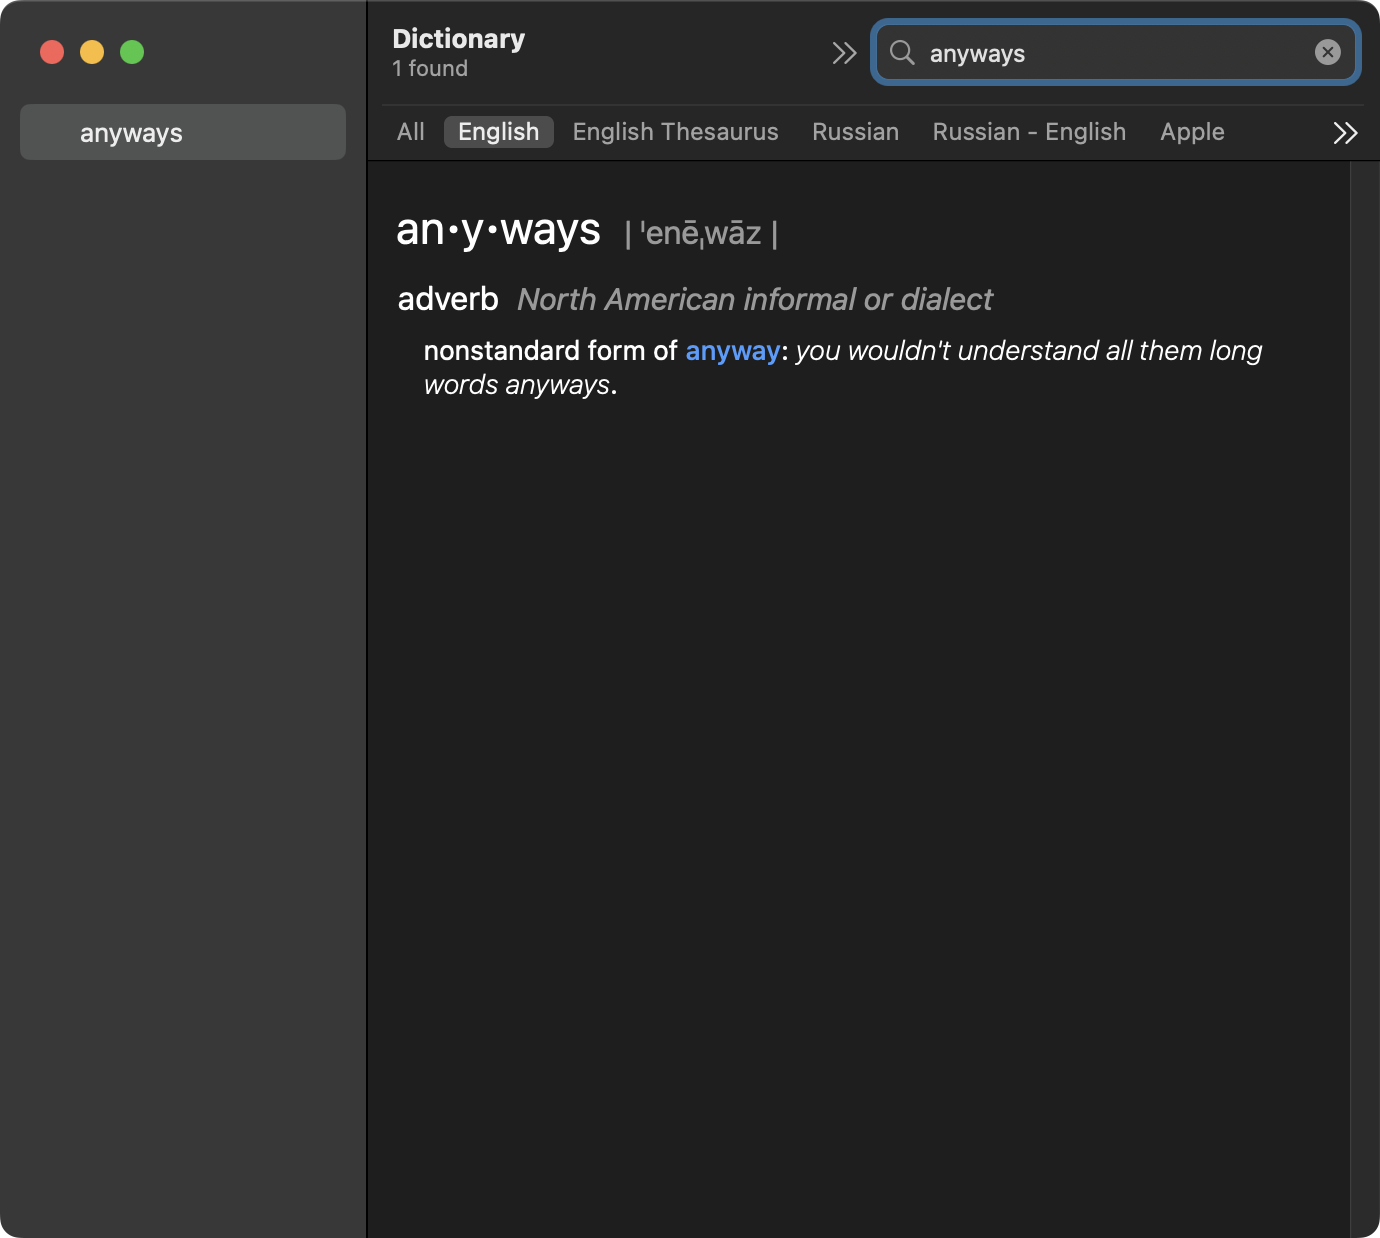Image resolution: width=1380 pixels, height=1238 pixels.
Task: Click into the search text field
Action: 1110,53
